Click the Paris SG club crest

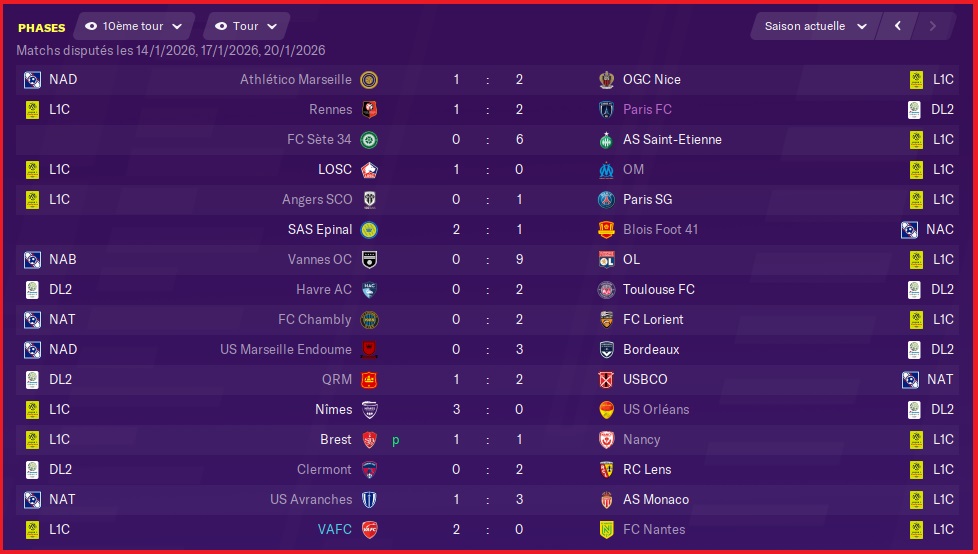[606, 200]
